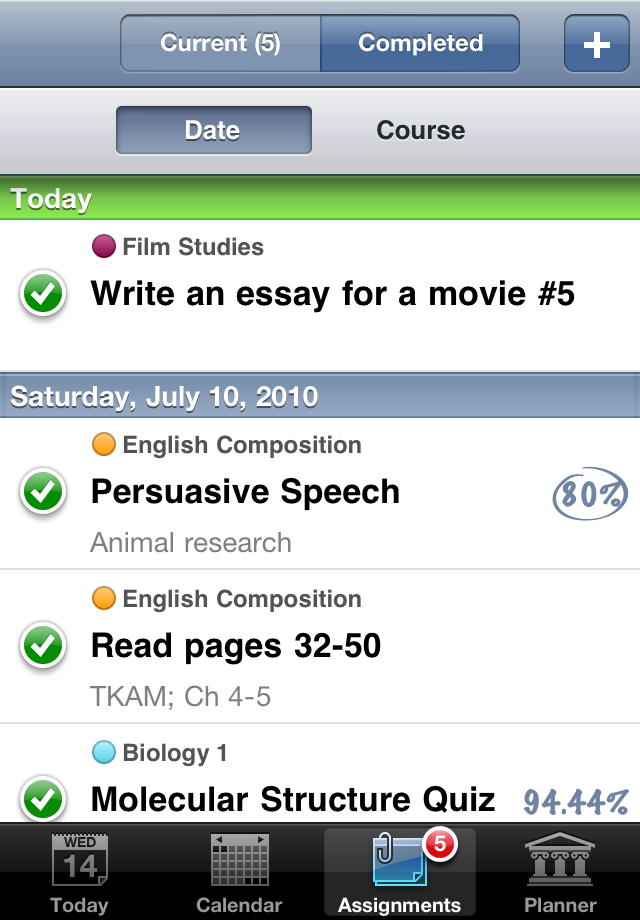This screenshot has height=920, width=640.
Task: Switch to the Current (5) segment
Action: point(220,44)
